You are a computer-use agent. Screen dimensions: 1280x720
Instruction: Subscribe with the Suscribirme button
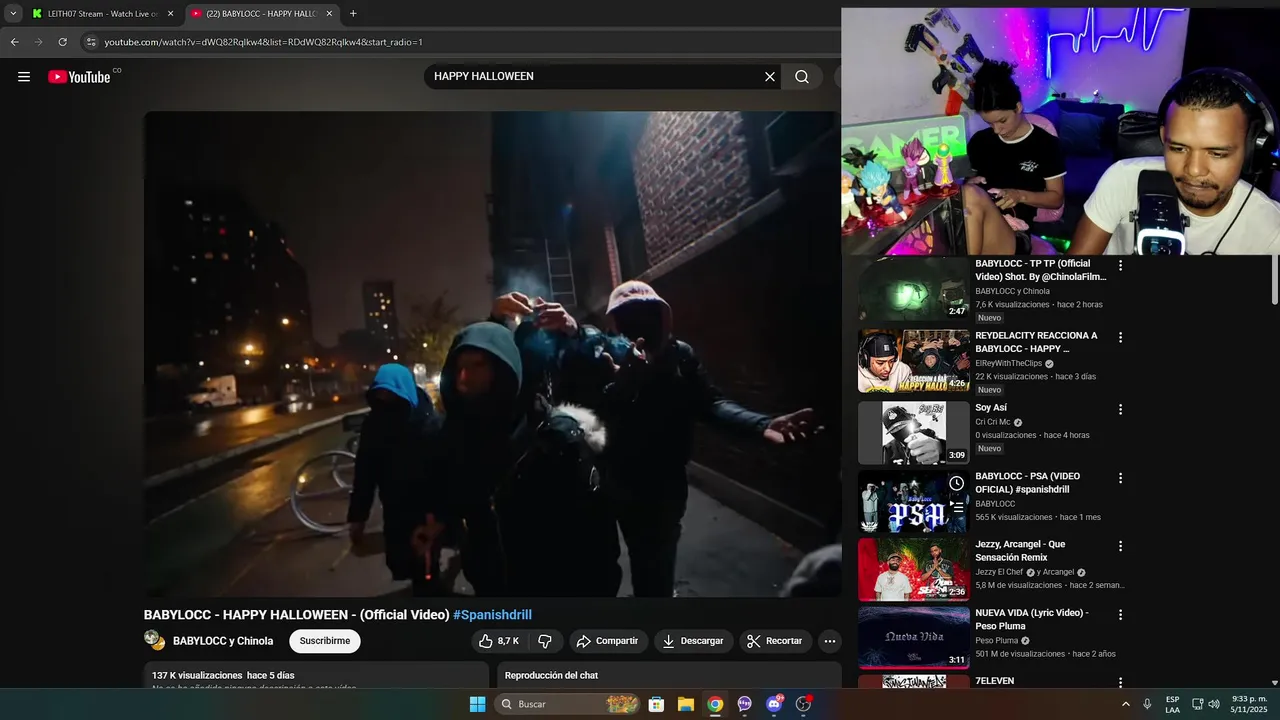point(325,641)
